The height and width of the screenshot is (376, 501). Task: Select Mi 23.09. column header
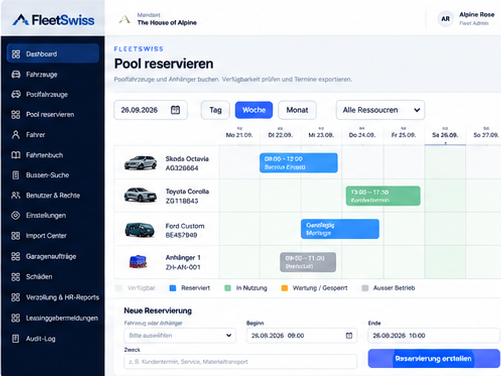[x=321, y=135]
